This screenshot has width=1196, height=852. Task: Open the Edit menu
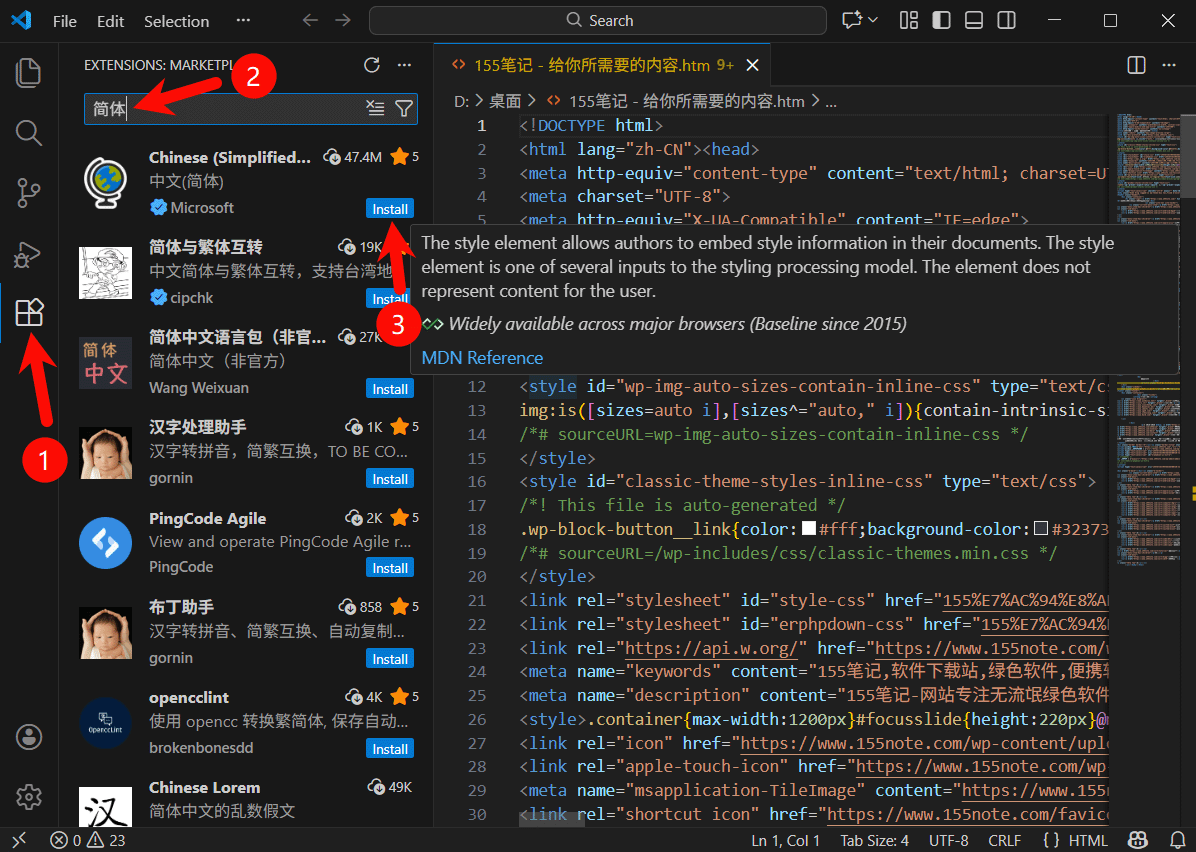111,21
